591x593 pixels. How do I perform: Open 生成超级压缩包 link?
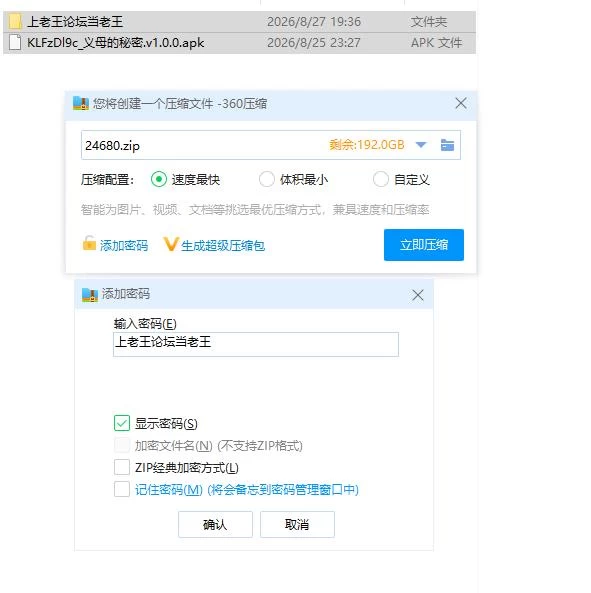coord(223,245)
